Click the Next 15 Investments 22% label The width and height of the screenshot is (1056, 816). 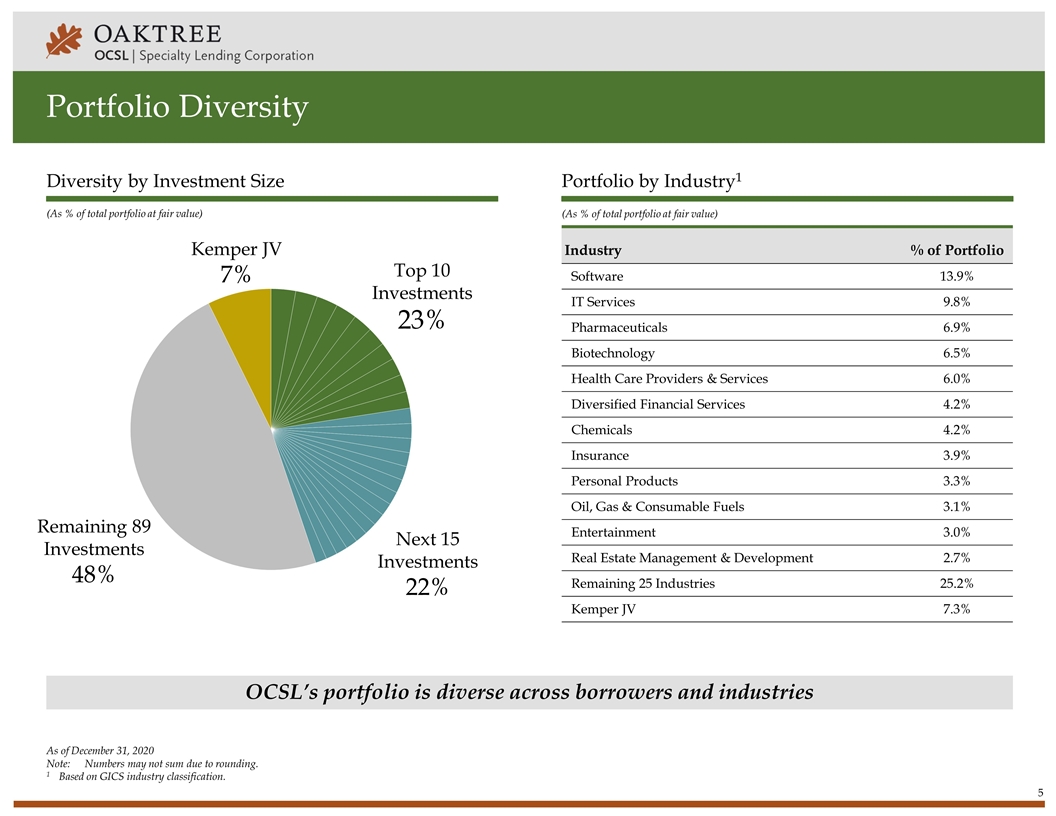[x=427, y=563]
